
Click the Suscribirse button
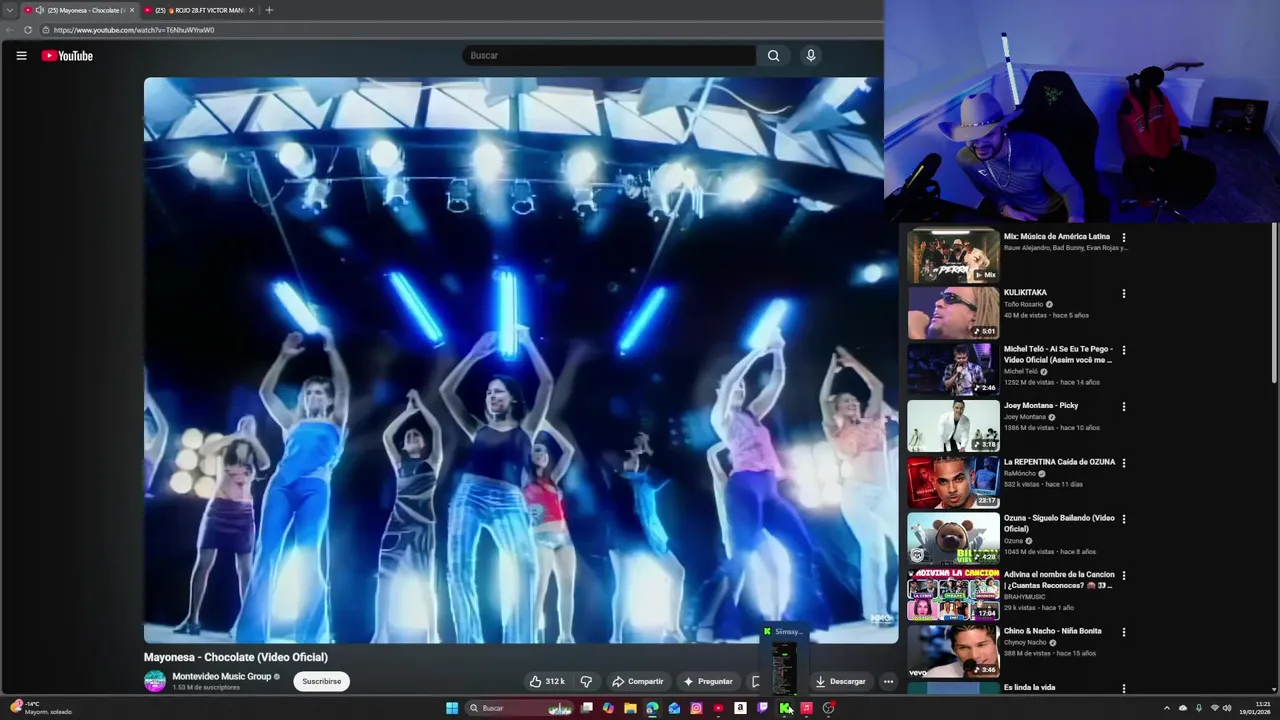321,681
